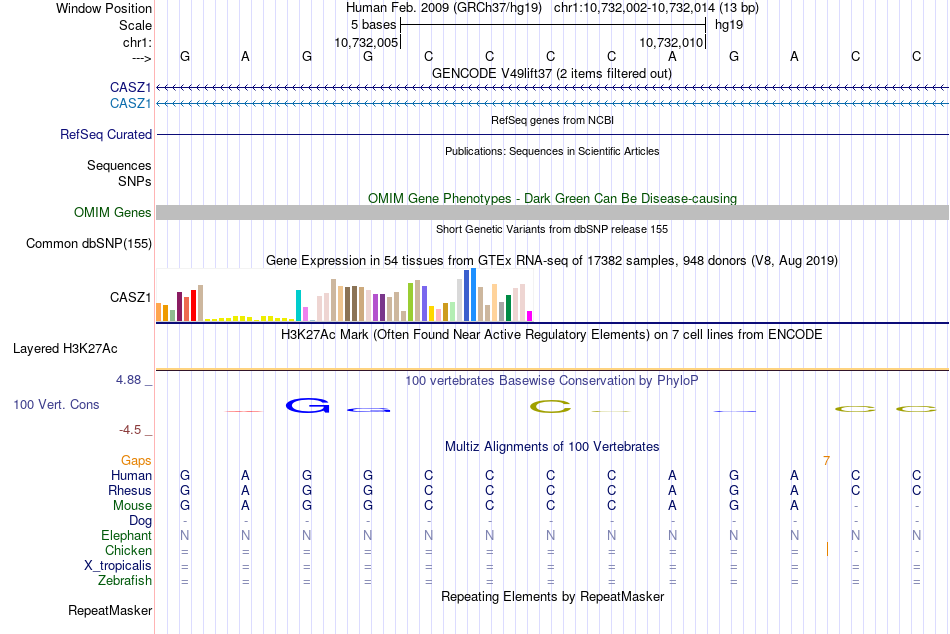Viewport: 950px width, 634px height.
Task: Click the H3K27Ac Mark track title
Action: click(552, 335)
